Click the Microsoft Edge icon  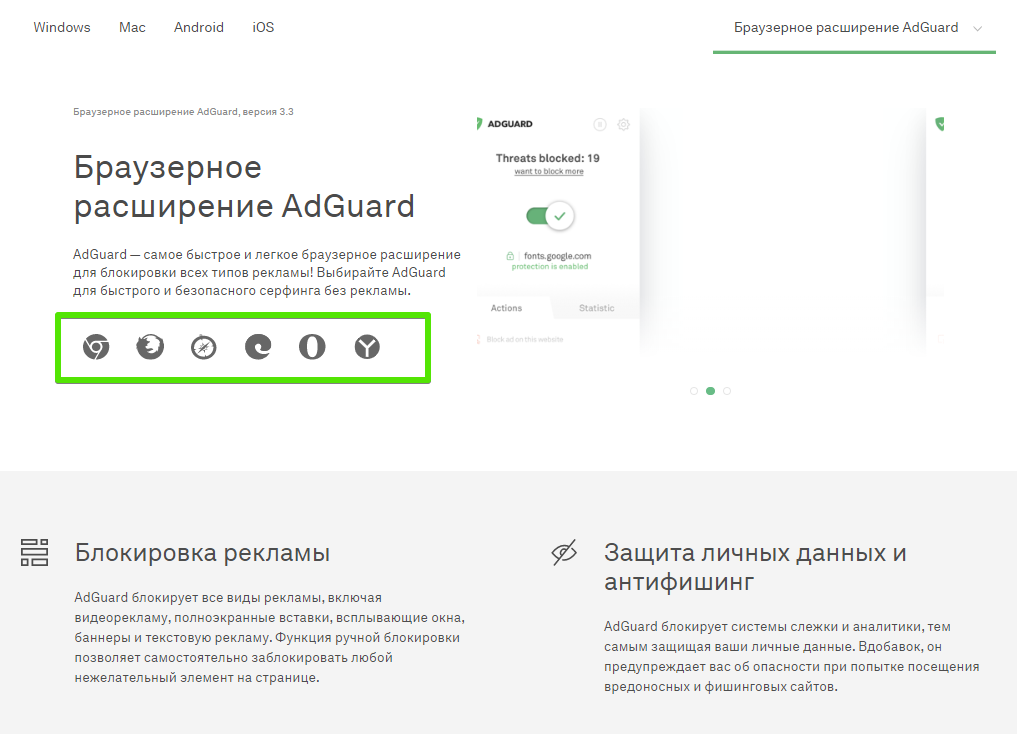[x=258, y=347]
